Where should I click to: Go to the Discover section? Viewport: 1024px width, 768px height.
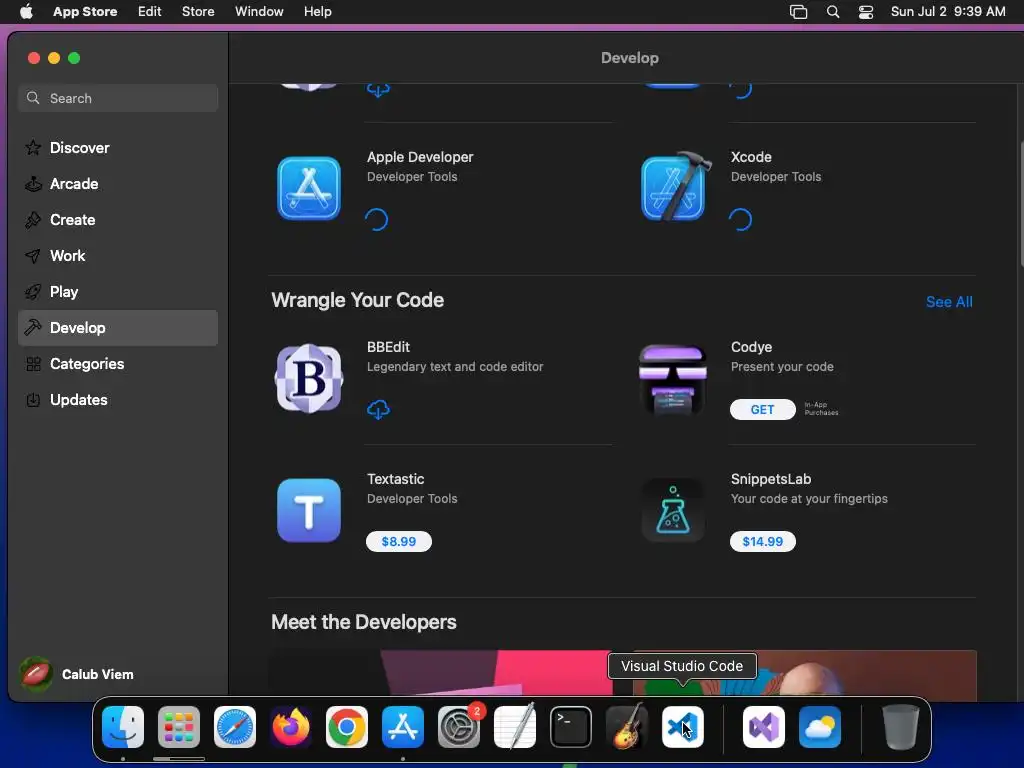tap(118, 148)
